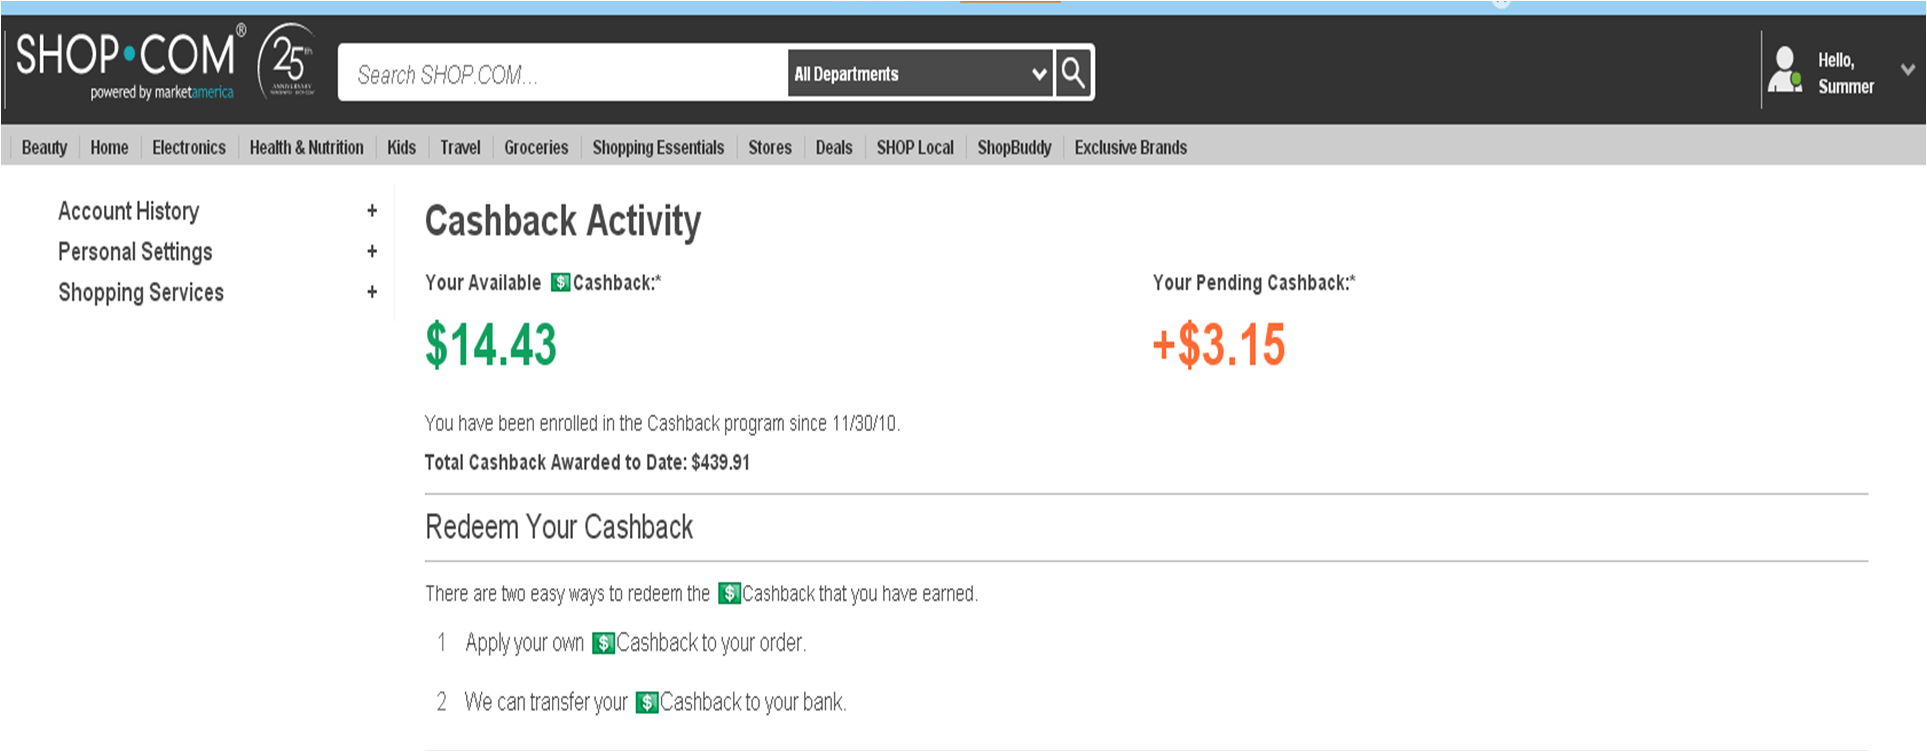Open the SHOP Local menu item

(x=915, y=148)
